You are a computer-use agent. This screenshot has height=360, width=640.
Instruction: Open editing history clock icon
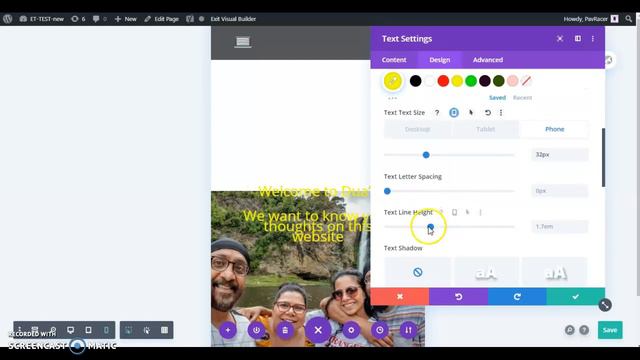(x=380, y=330)
